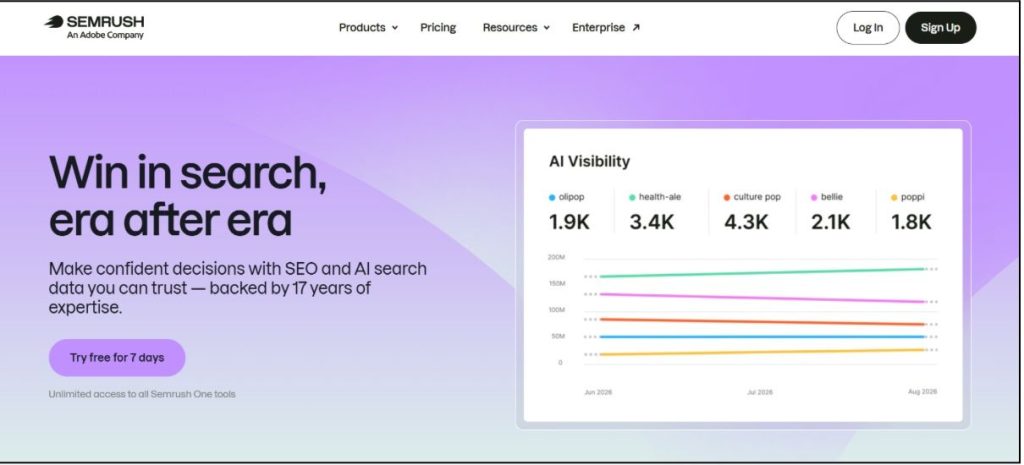Start the Try free for 7 days trial
1024x465 pixels.
click(117, 357)
